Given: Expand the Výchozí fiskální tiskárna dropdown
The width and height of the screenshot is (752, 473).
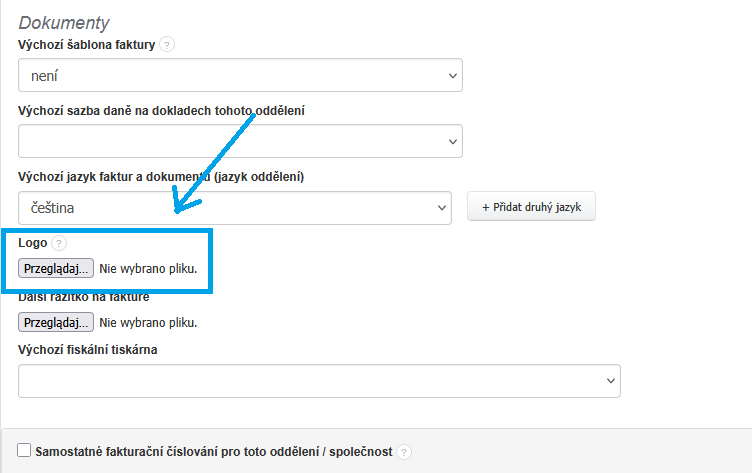Looking at the screenshot, I should point(319,381).
